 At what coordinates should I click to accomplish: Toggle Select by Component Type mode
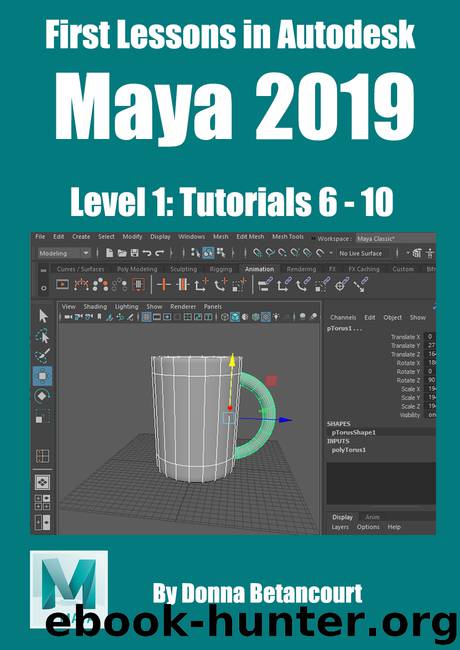click(221, 253)
